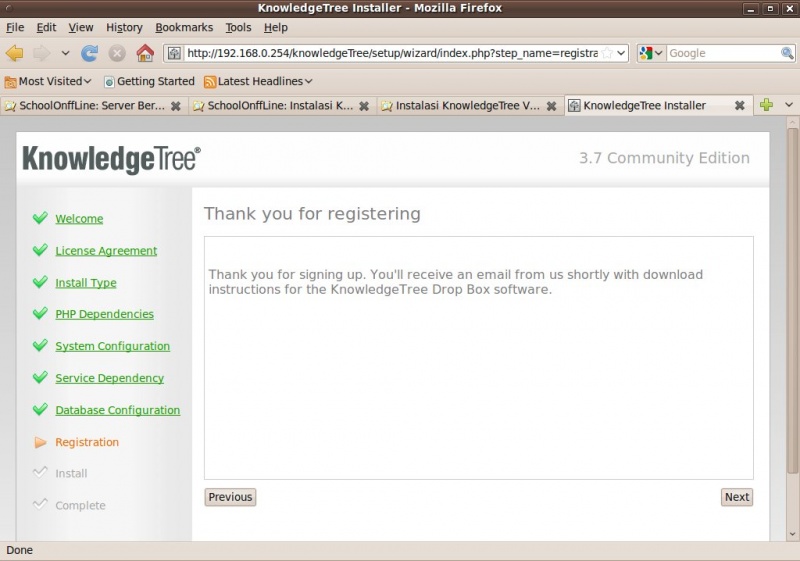The width and height of the screenshot is (800, 561).
Task: Open the Bookmarks menu
Action: point(184,28)
